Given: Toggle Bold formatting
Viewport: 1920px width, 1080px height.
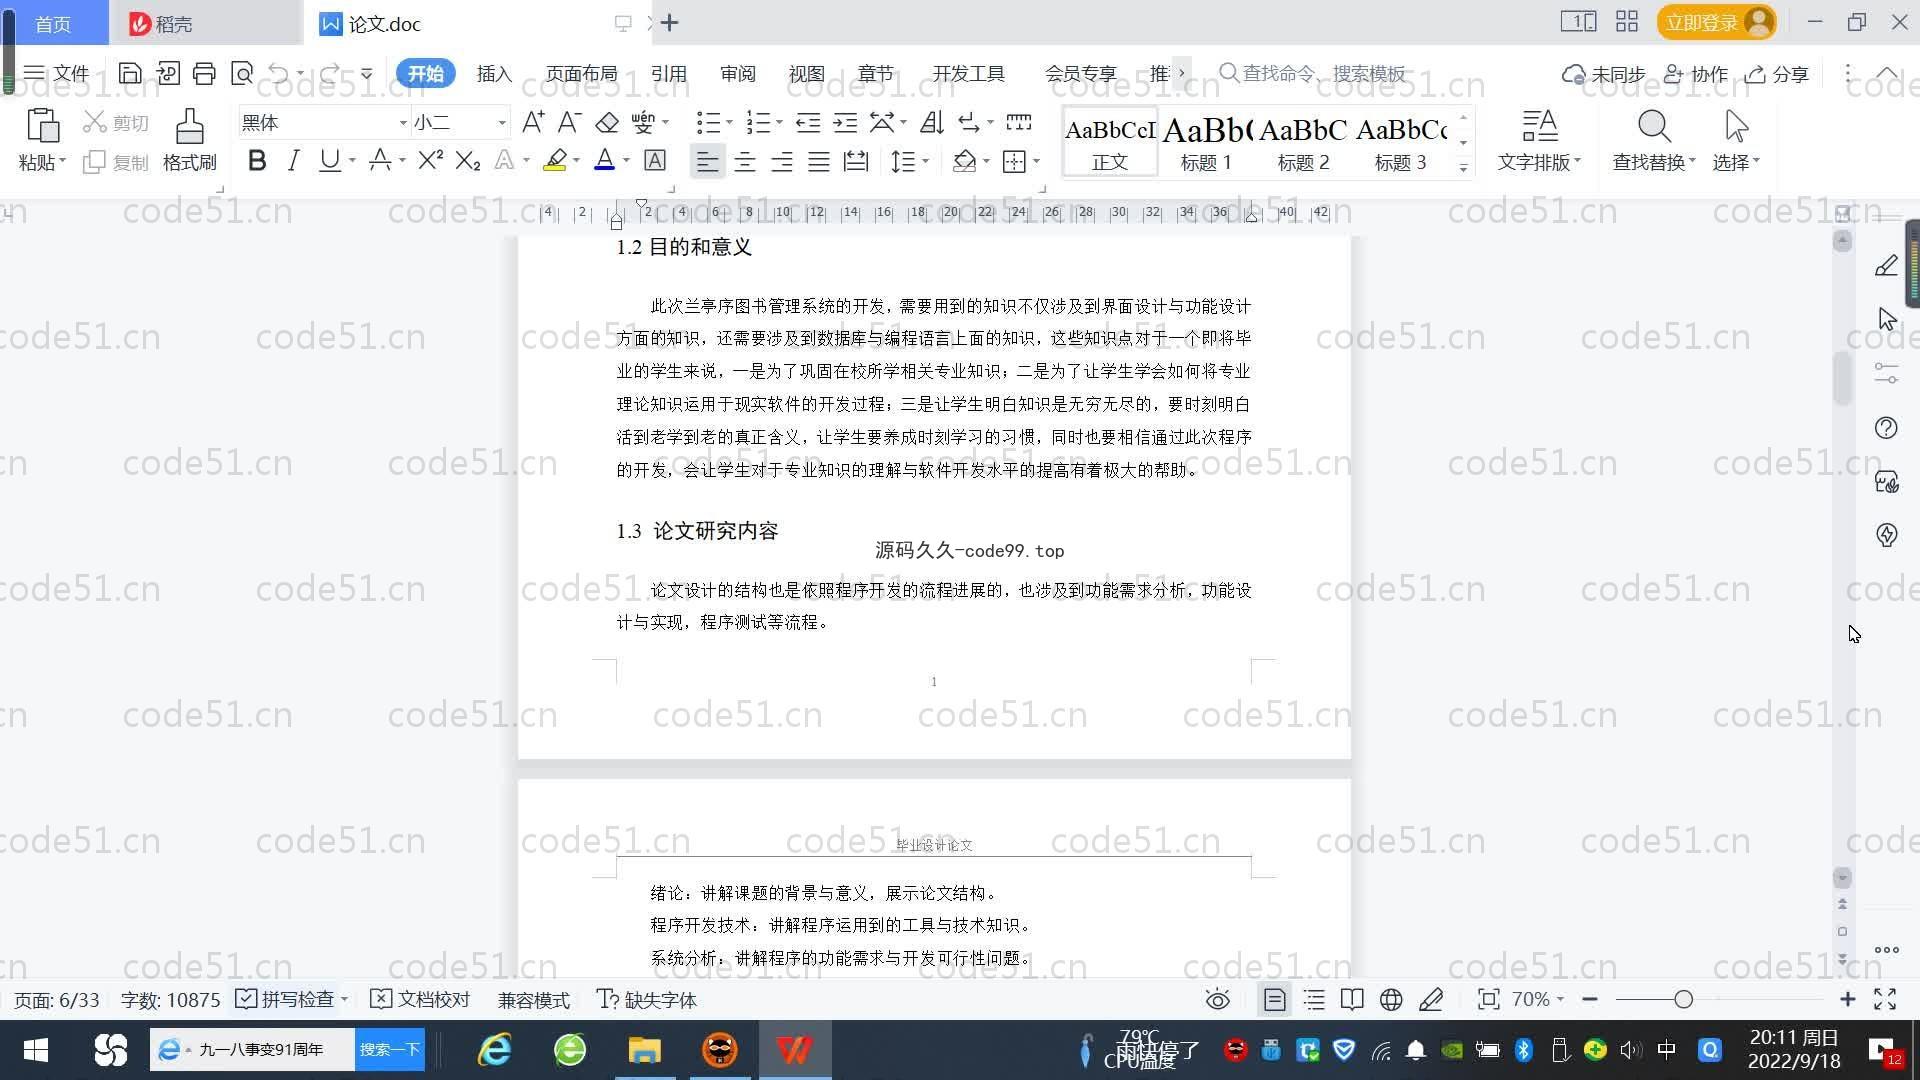Looking at the screenshot, I should (x=257, y=160).
